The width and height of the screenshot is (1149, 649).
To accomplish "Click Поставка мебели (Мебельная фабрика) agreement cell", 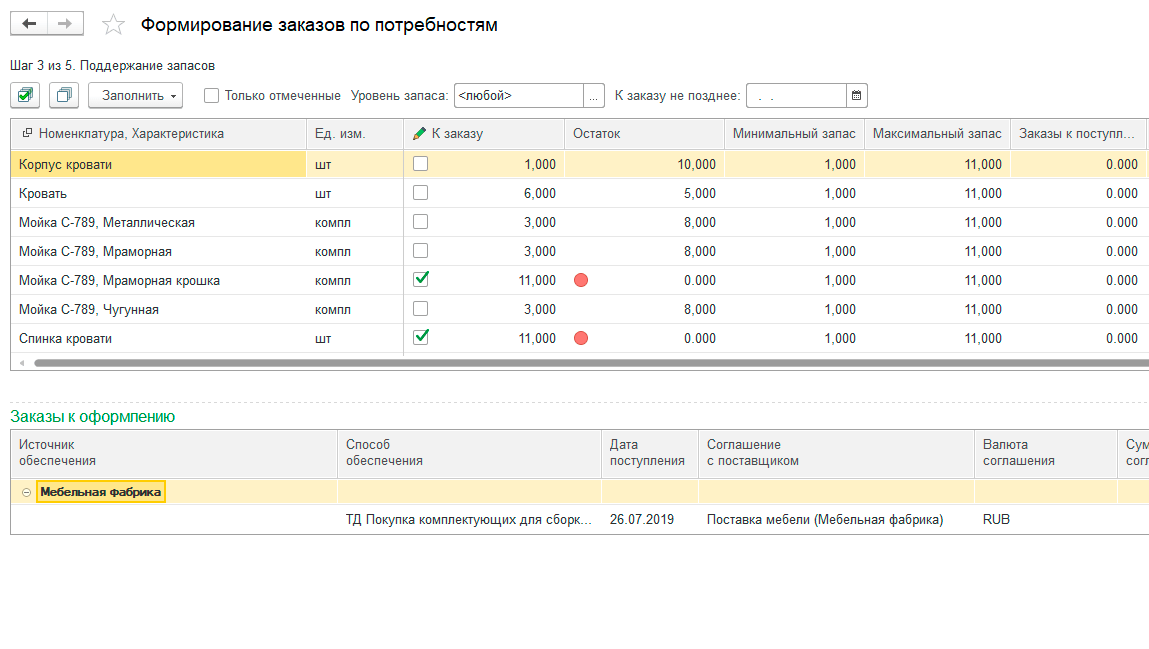I will (x=825, y=519).
